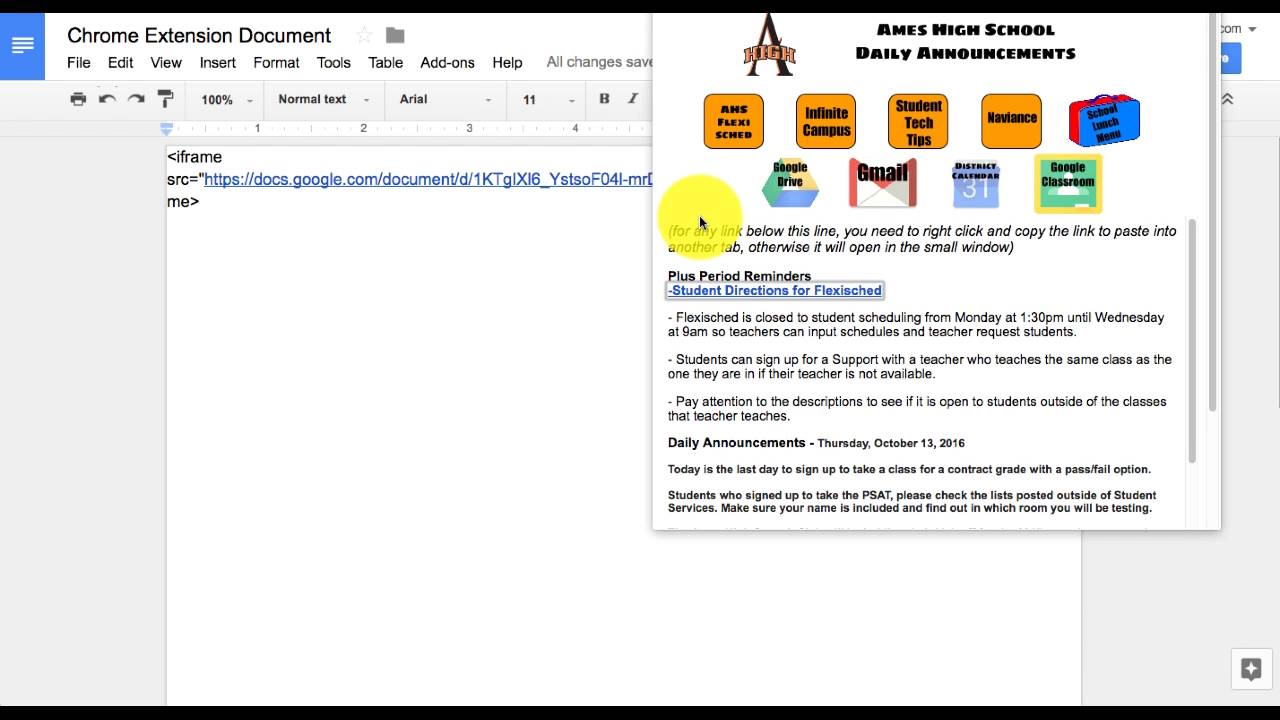
Task: Open the Format menu
Action: pos(276,62)
